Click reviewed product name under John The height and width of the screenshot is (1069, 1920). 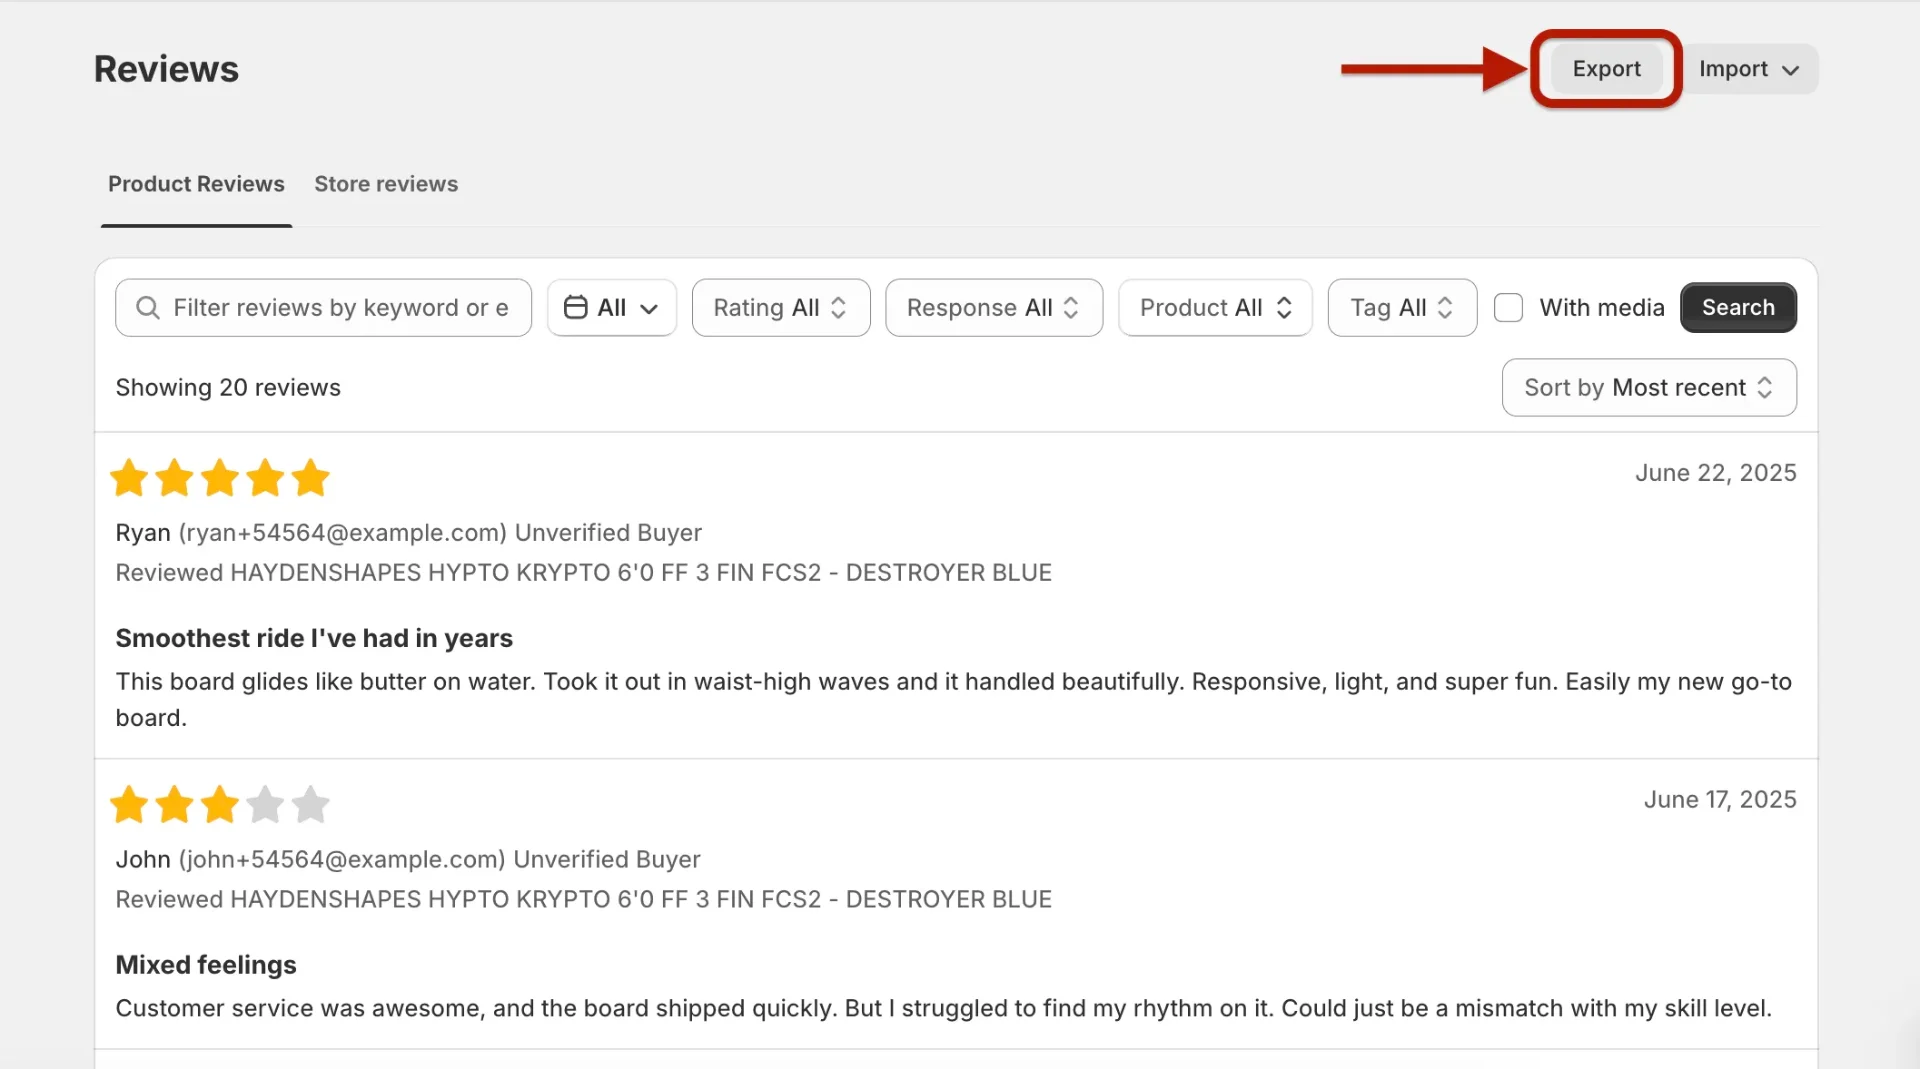coord(641,900)
